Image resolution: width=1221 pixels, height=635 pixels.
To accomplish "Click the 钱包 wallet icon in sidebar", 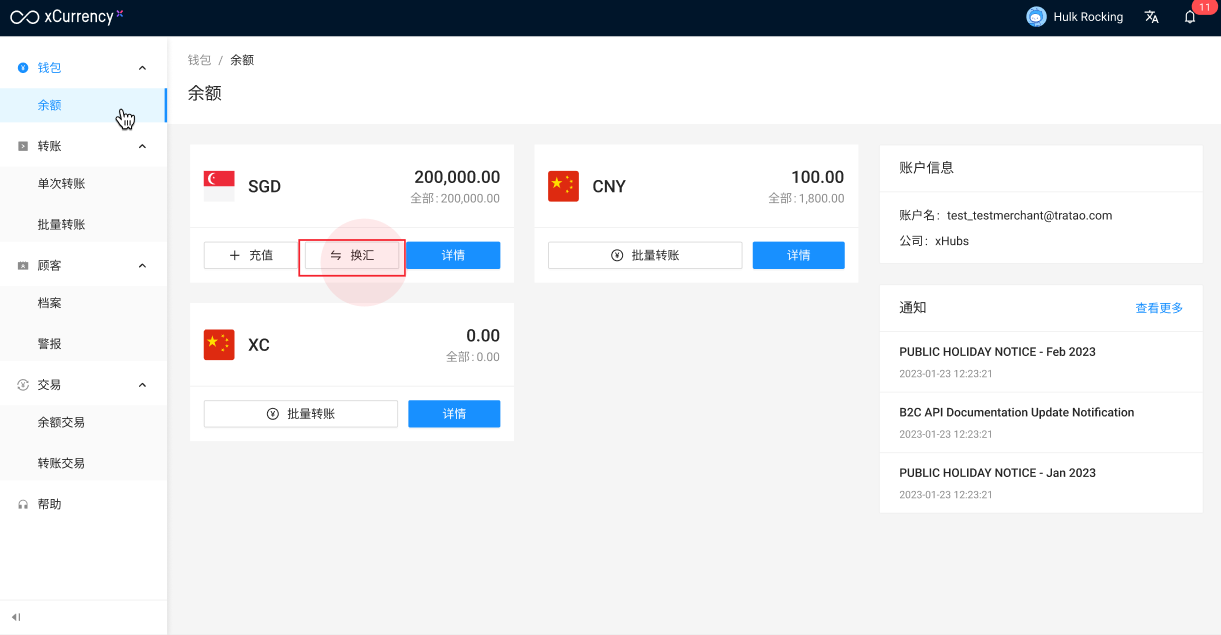I will [x=23, y=68].
